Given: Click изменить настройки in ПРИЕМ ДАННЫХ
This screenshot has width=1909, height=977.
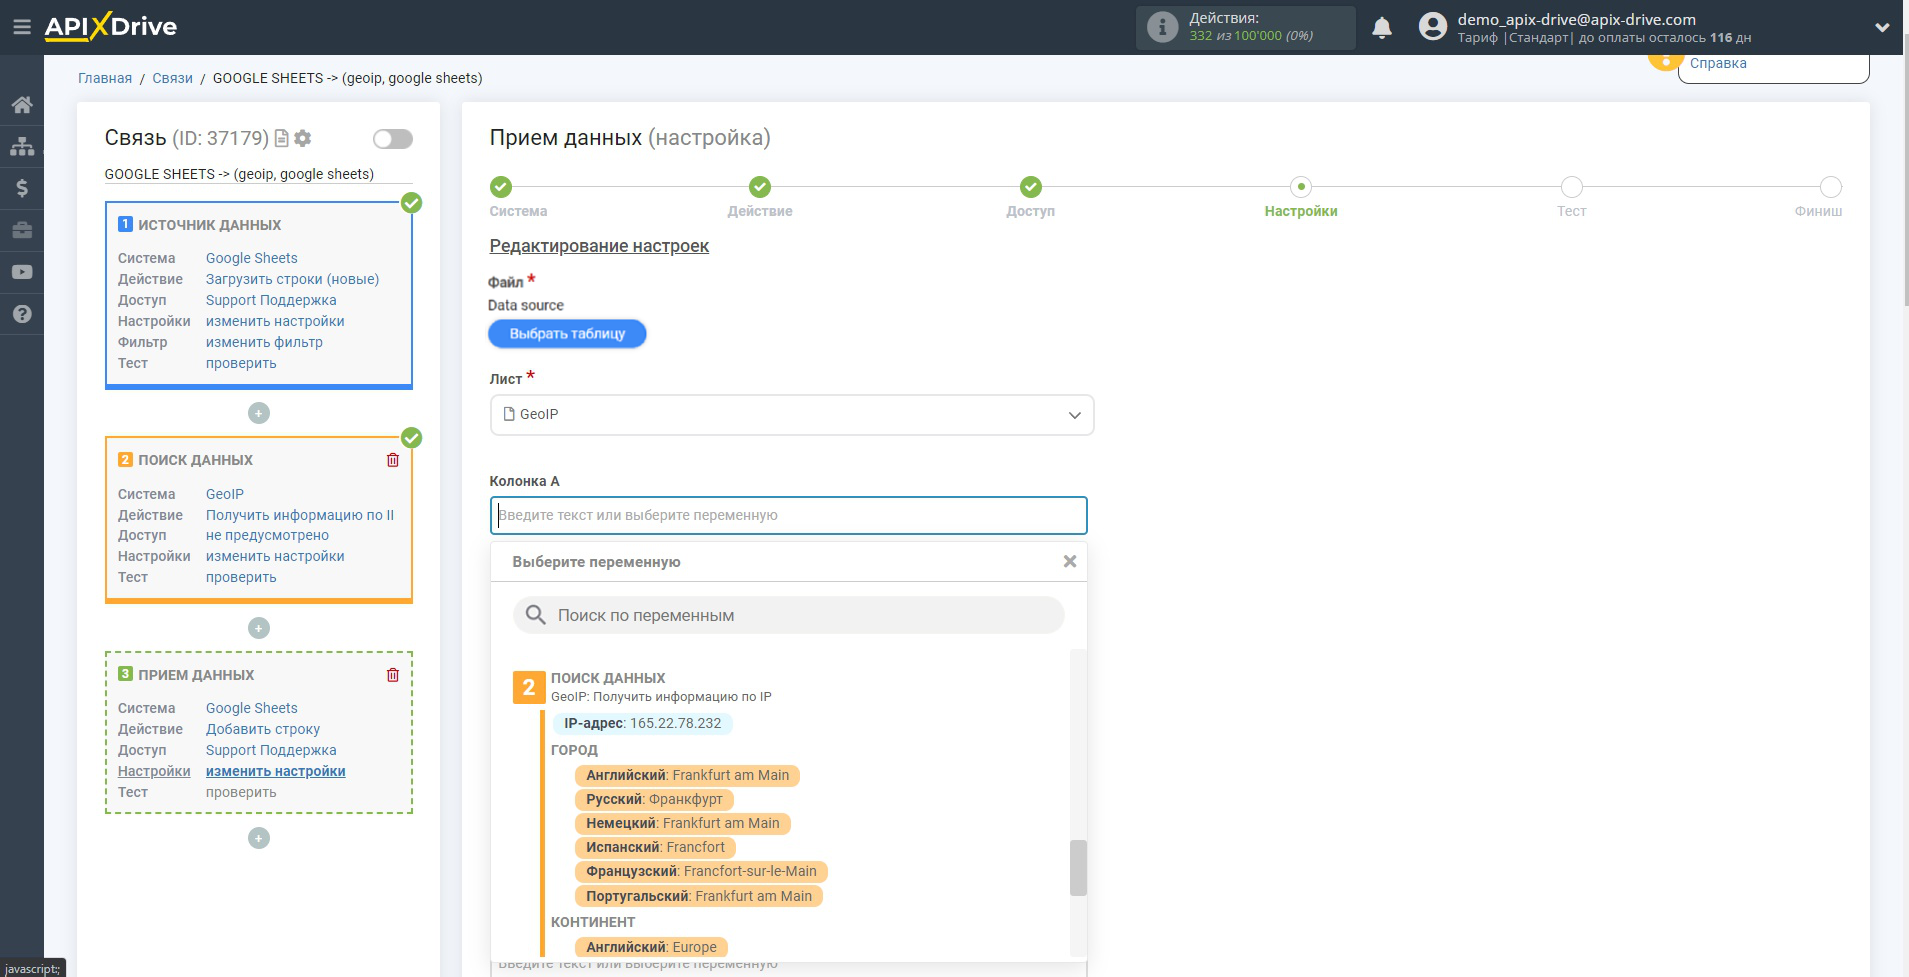Looking at the screenshot, I should click(x=276, y=771).
